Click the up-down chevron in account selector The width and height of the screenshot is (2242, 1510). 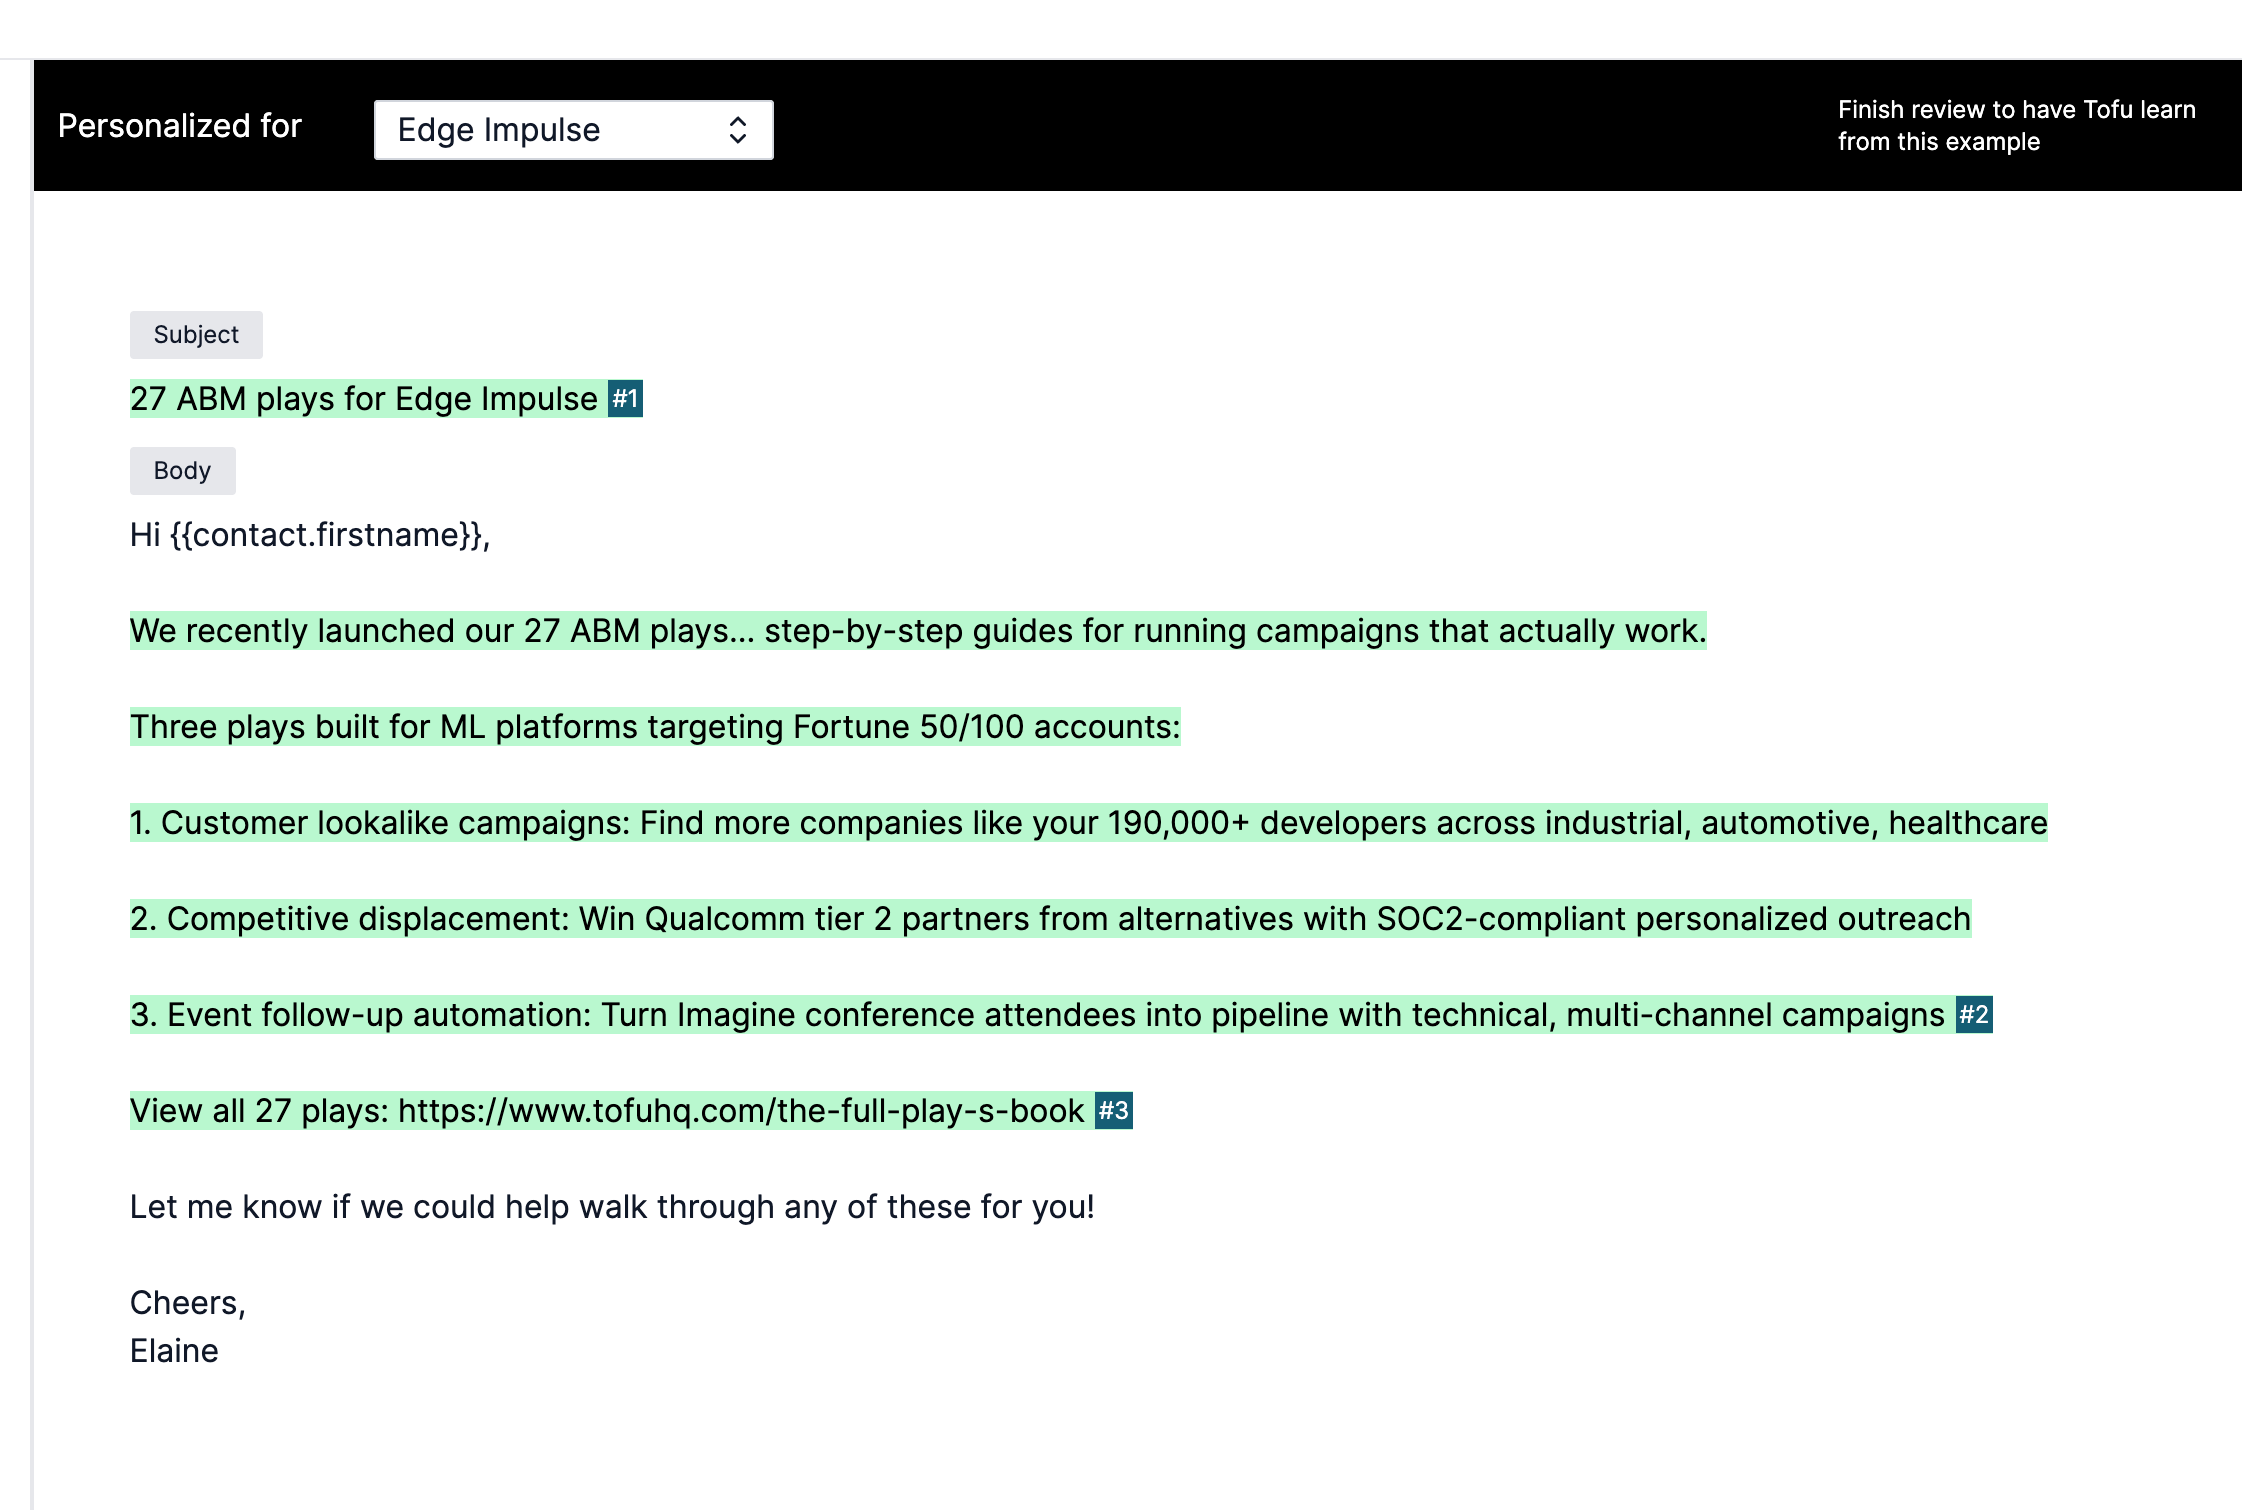pos(738,130)
